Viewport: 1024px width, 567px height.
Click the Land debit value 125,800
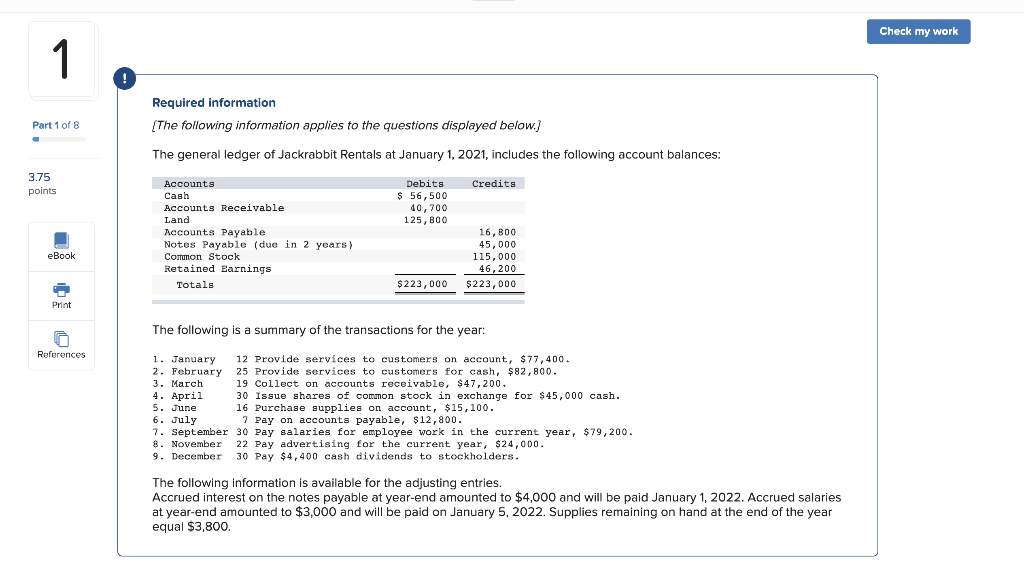425,220
